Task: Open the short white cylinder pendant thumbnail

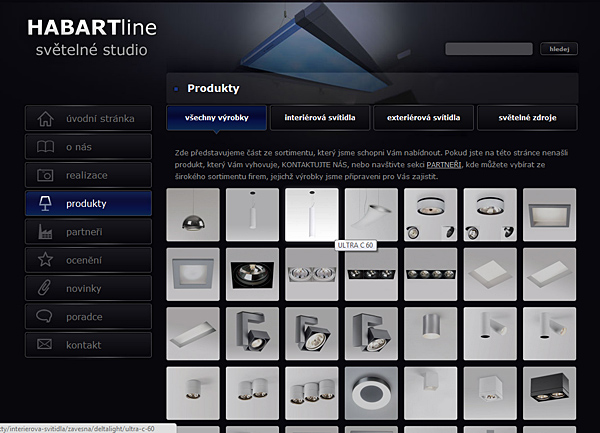Action: click(253, 215)
